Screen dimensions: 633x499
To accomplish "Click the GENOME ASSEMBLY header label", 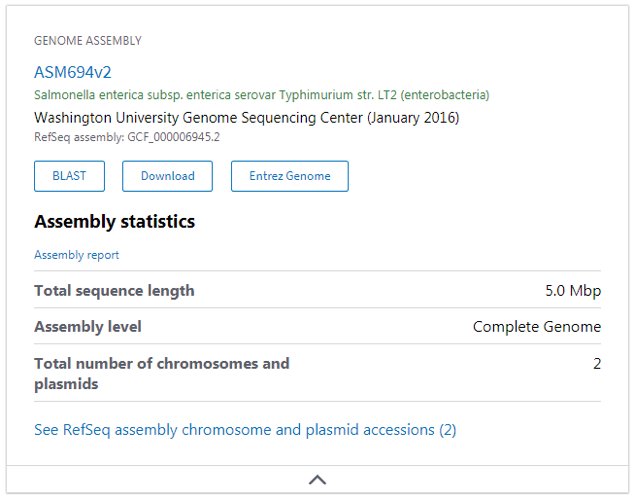I will coord(88,41).
